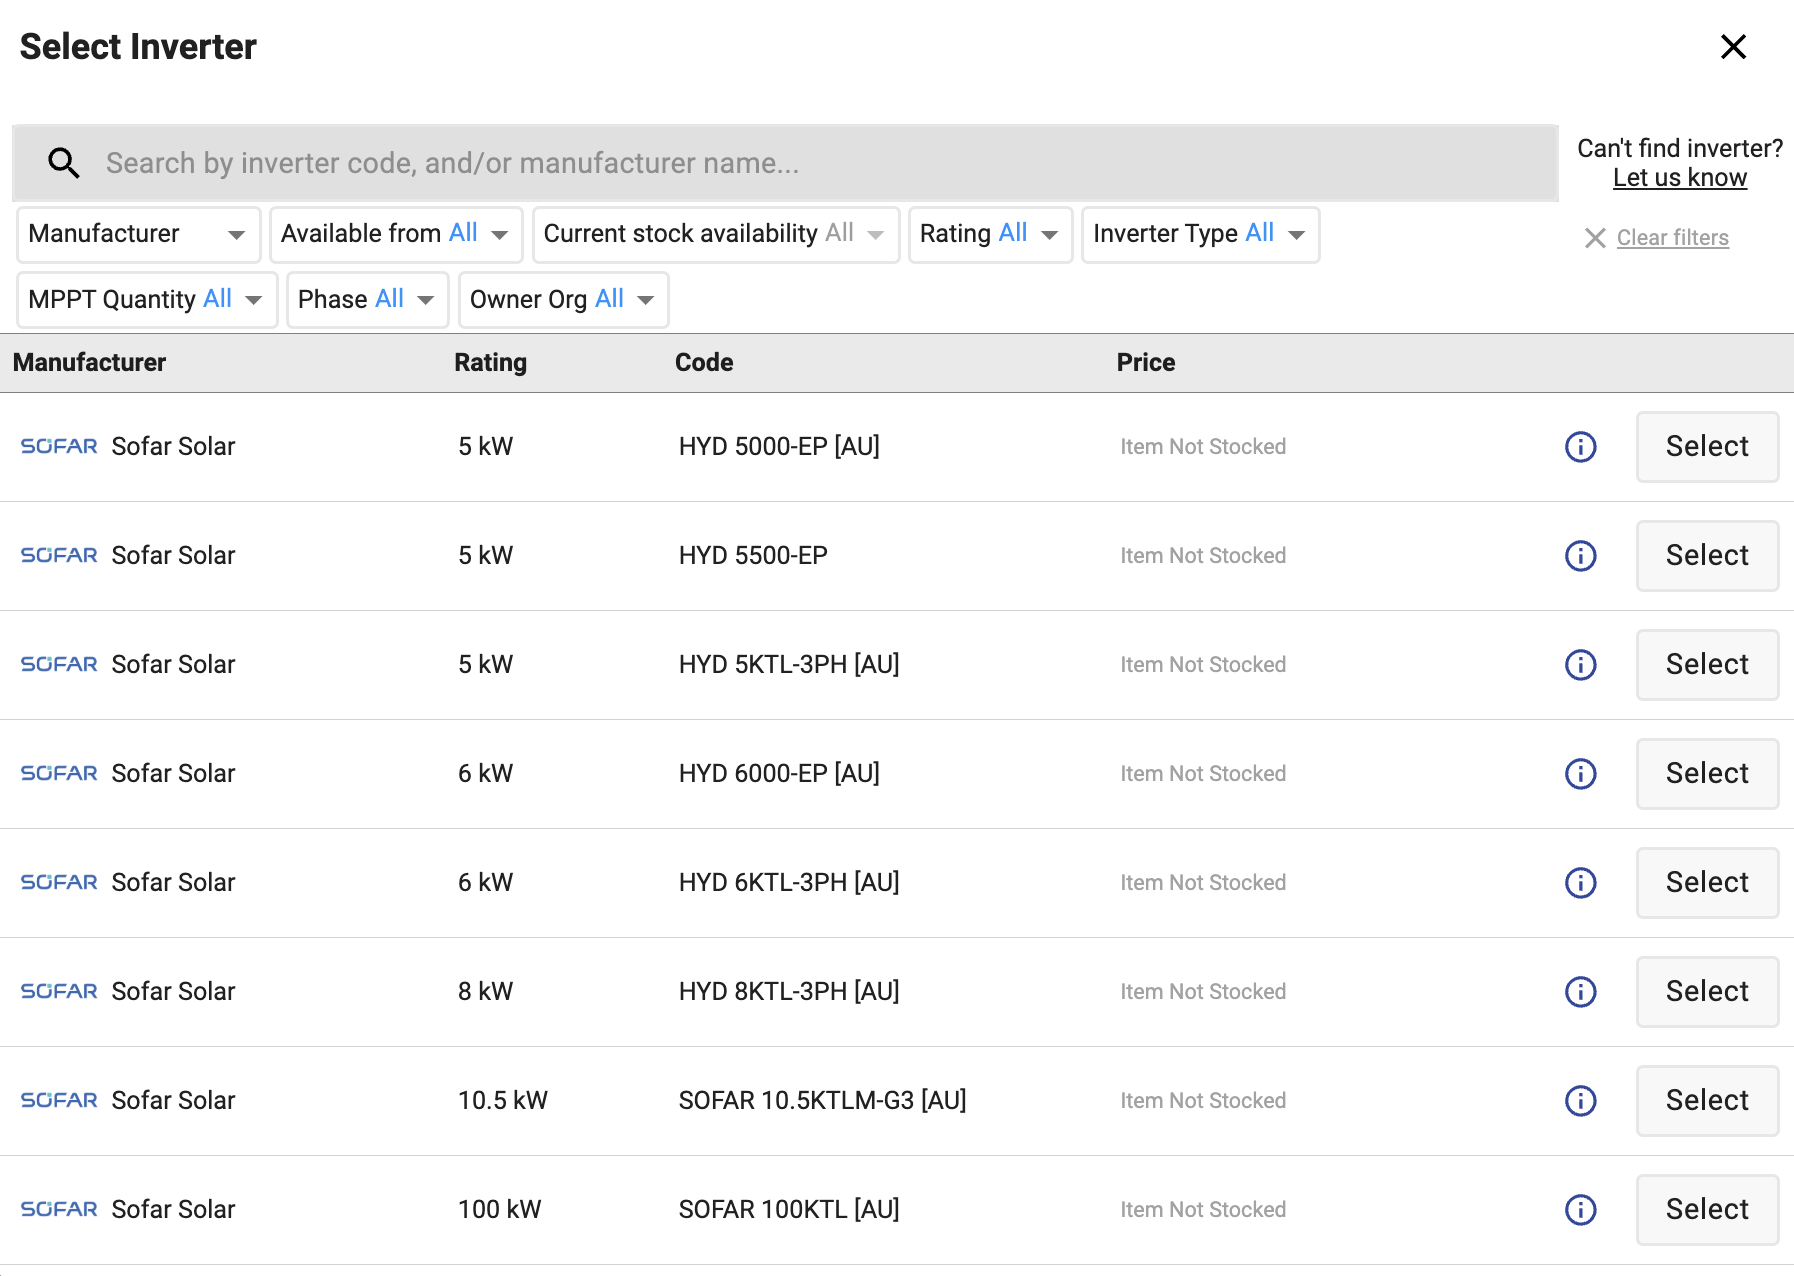Screen dimensions: 1794x1276
Task: Click the Code column header
Action: [x=704, y=363]
